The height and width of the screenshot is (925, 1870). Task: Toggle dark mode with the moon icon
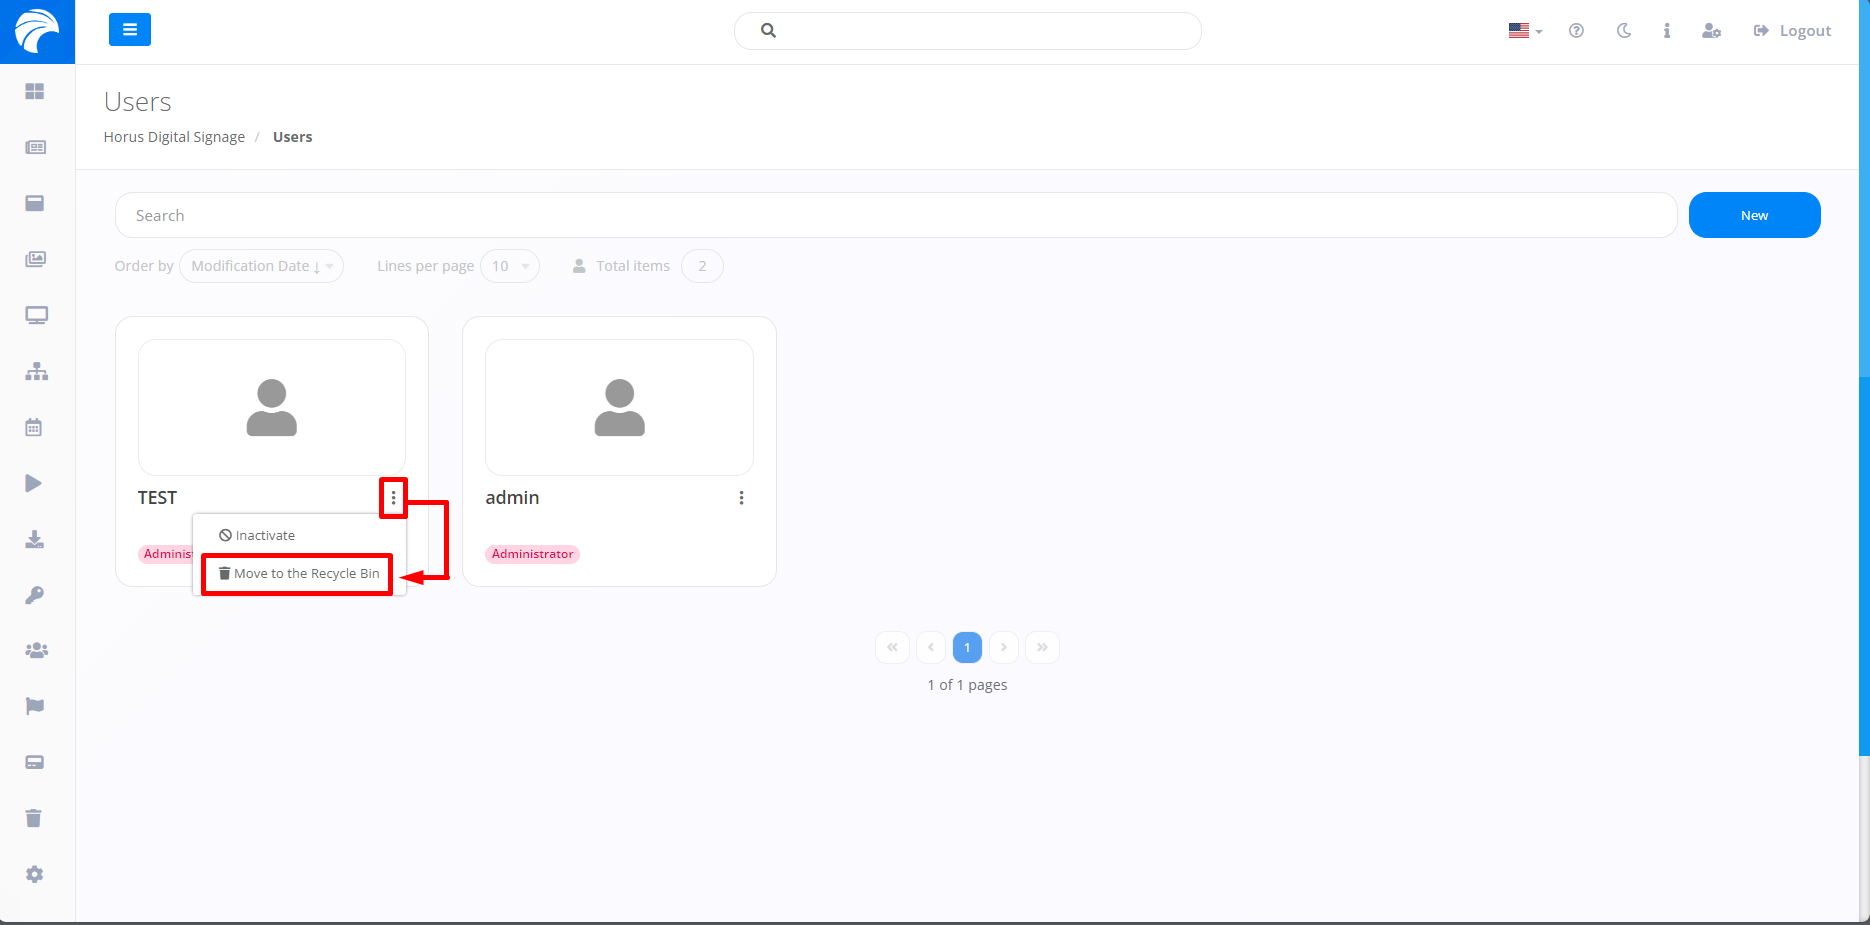pyautogui.click(x=1623, y=31)
